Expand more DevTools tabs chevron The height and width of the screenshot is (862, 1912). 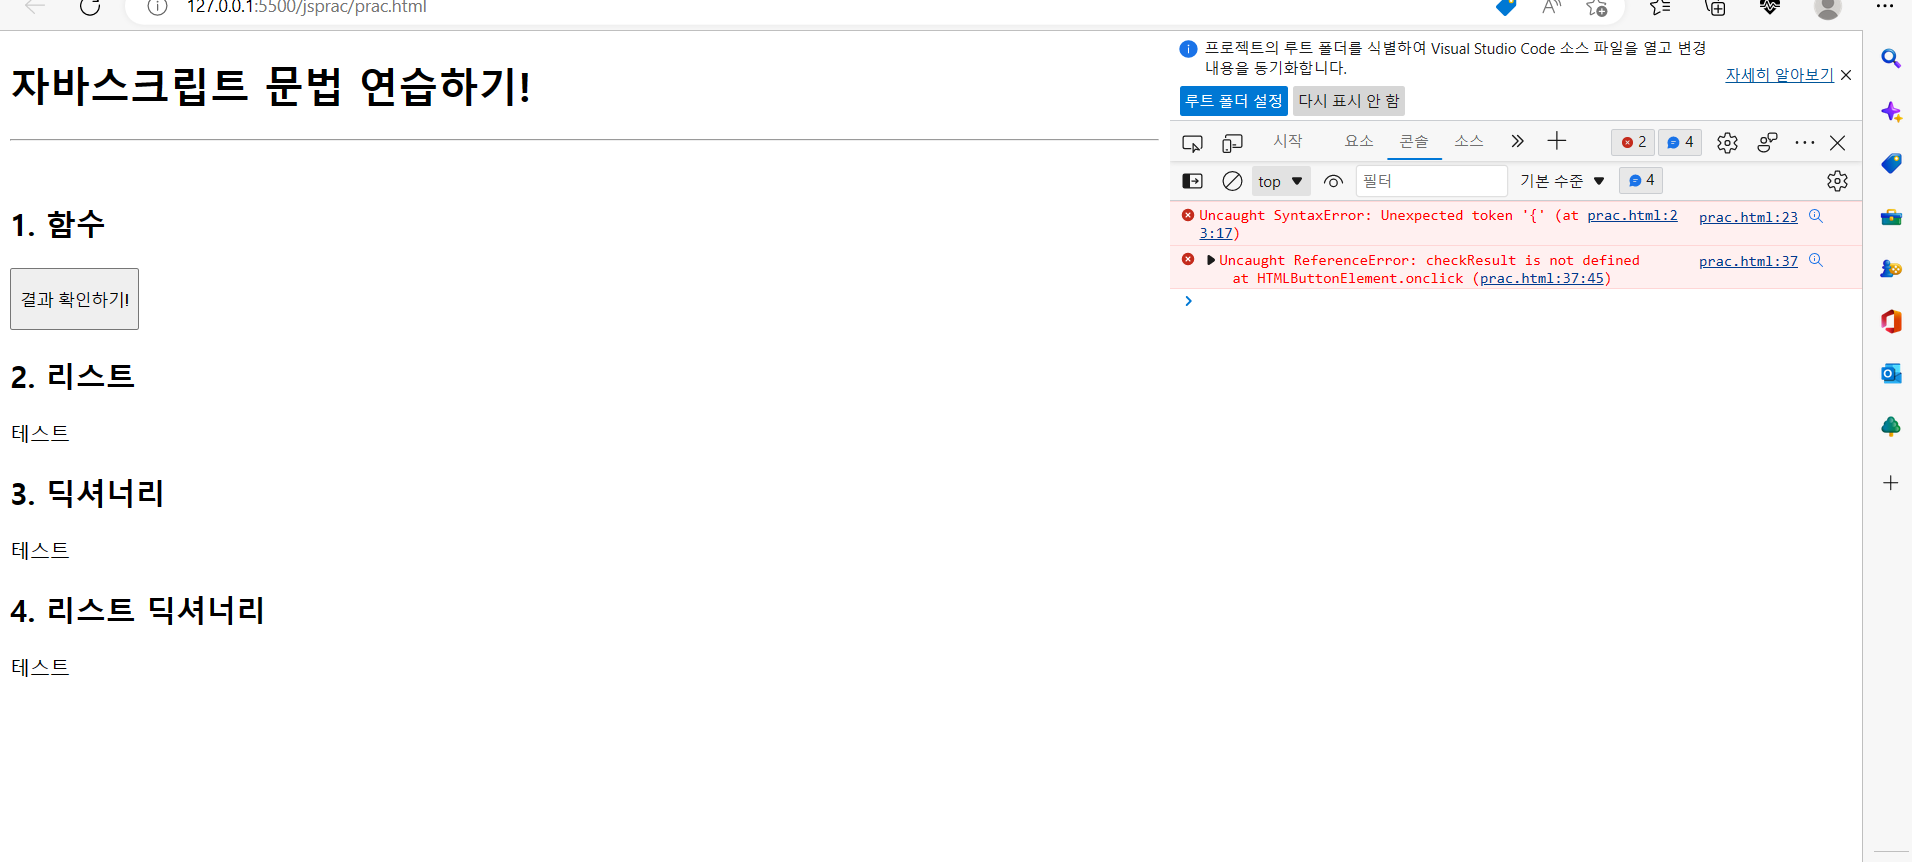(1517, 142)
